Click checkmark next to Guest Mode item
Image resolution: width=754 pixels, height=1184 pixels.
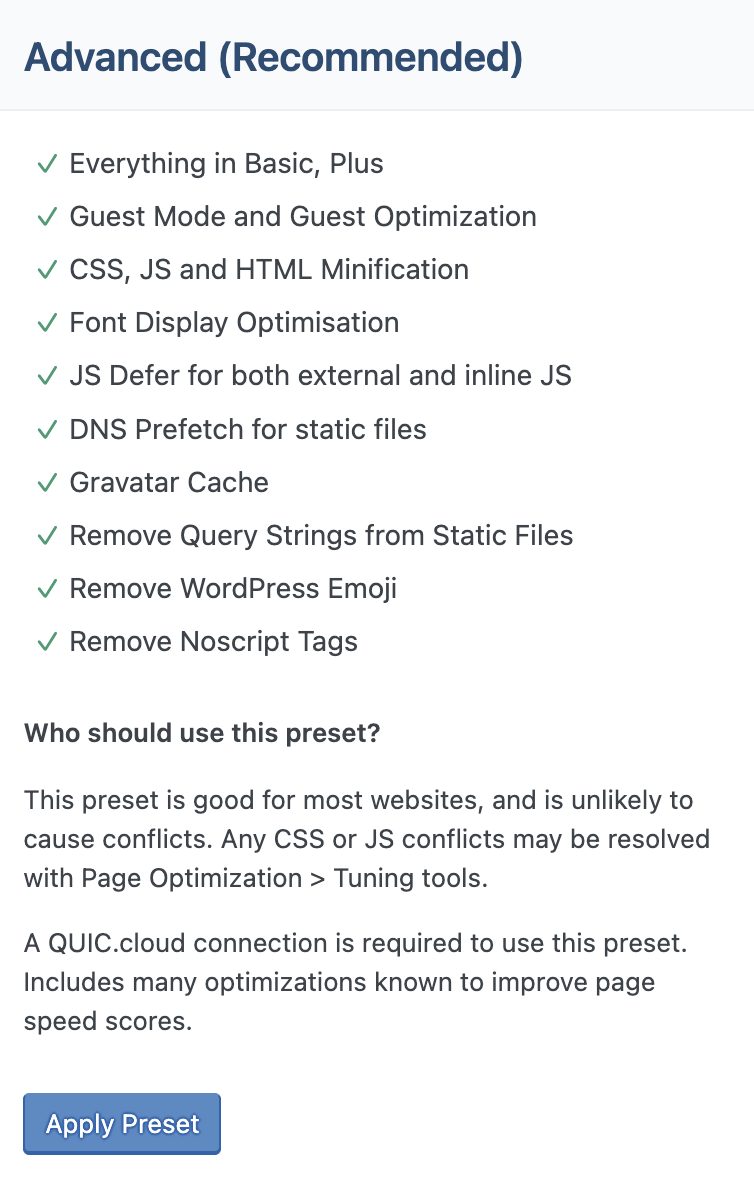click(46, 217)
